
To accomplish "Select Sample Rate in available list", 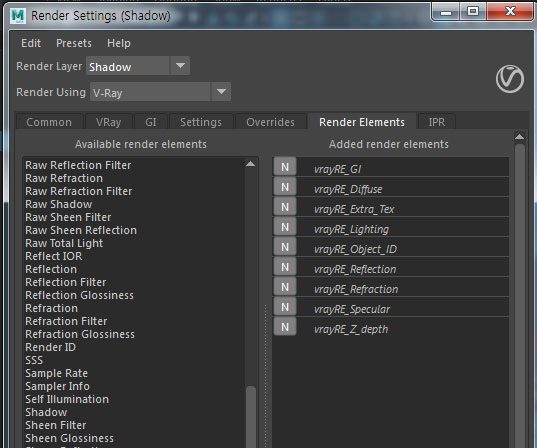I will coord(57,373).
